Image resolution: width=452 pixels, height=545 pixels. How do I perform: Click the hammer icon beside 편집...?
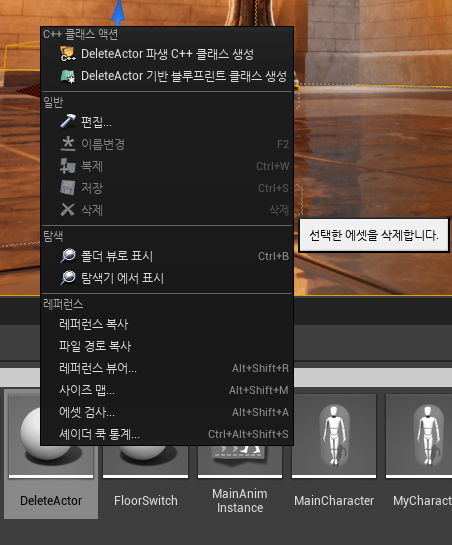click(67, 121)
